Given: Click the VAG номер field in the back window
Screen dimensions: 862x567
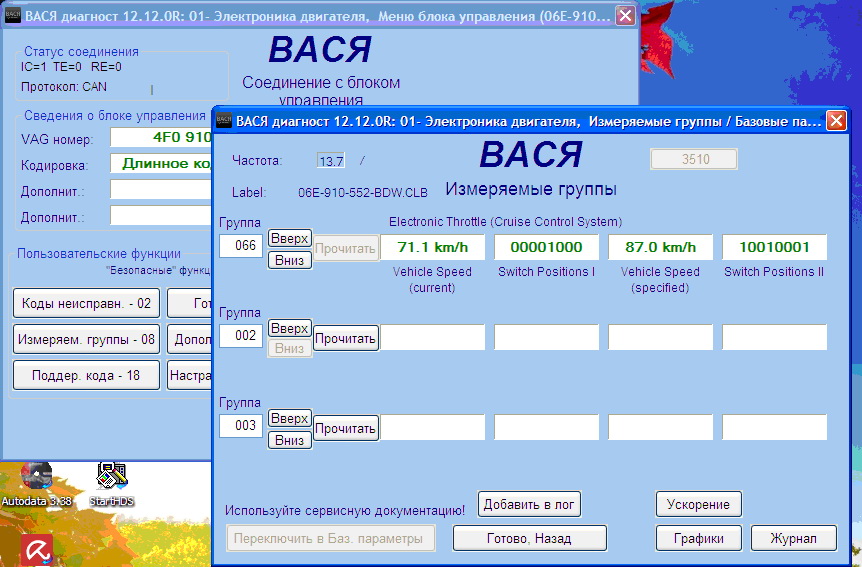Looking at the screenshot, I should (x=161, y=137).
